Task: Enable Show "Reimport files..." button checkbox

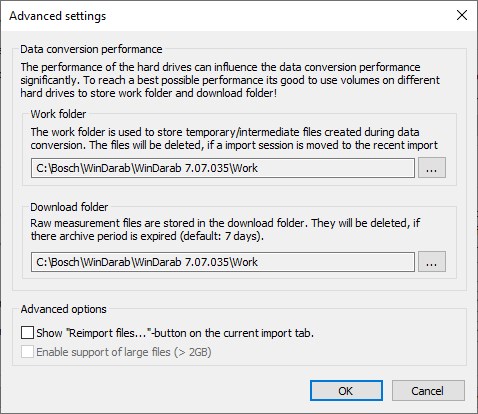Action: tap(27, 333)
